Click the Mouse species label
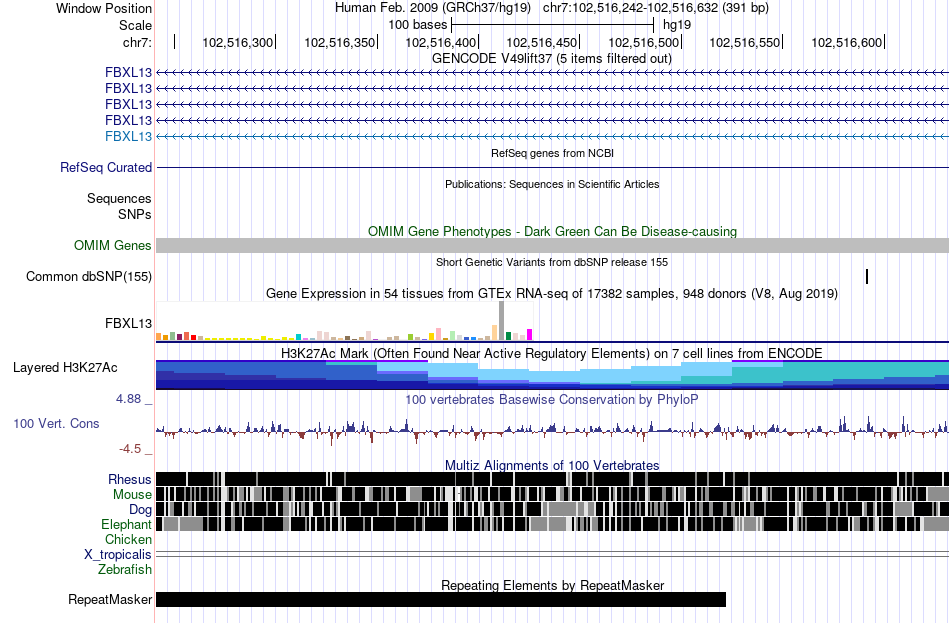Viewport: 950px width, 623px height. coord(132,495)
